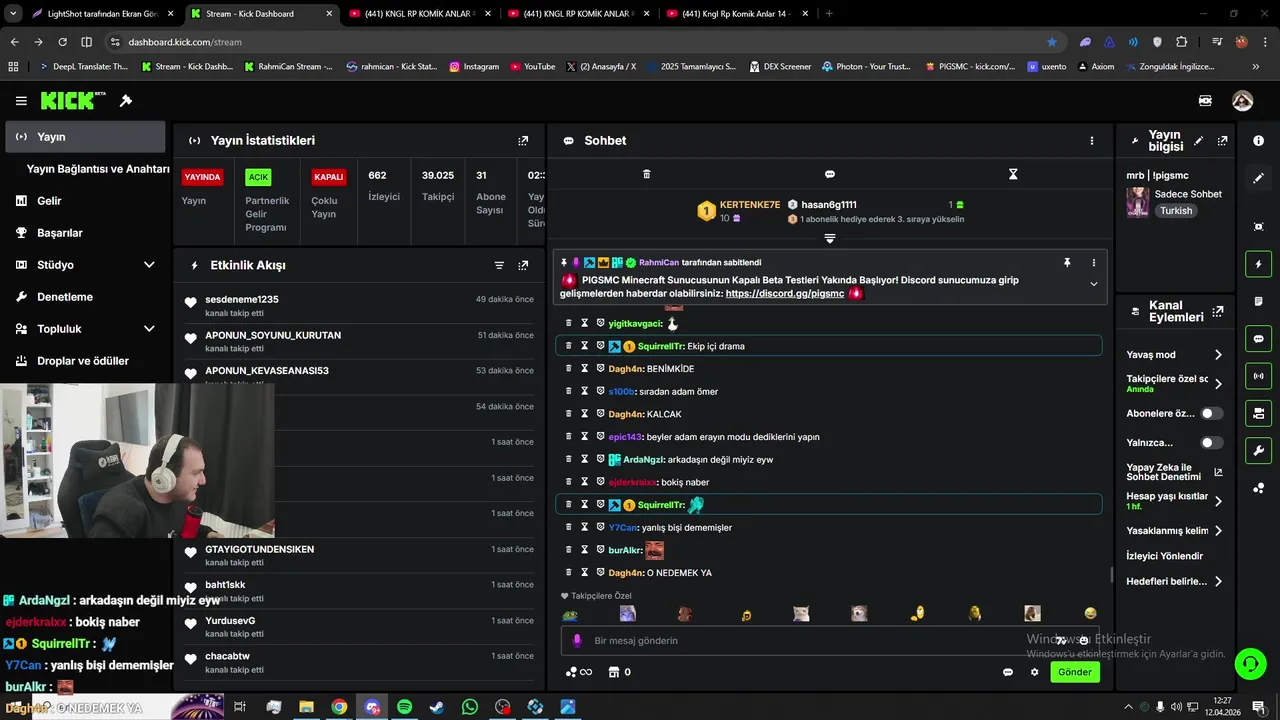The height and width of the screenshot is (720, 1280).
Task: Click the hourglass icon under Sohbet header
Action: tap(1013, 174)
